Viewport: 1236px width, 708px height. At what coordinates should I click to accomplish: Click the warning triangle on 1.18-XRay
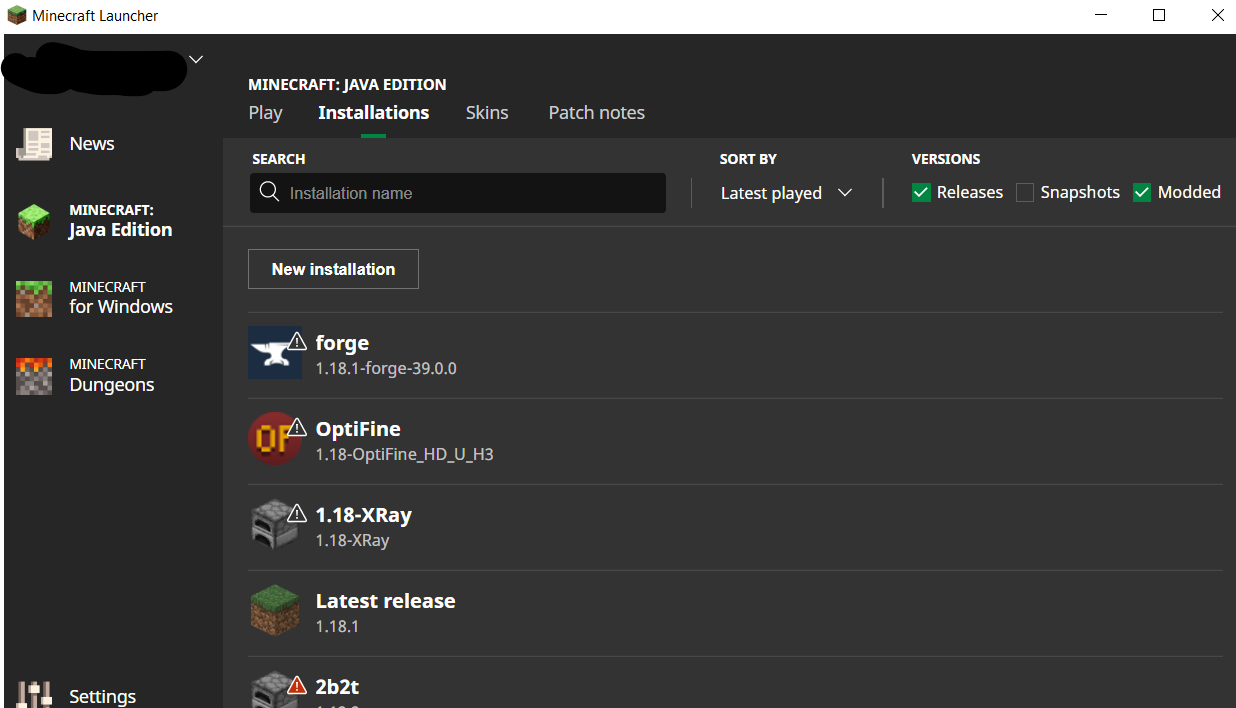297,513
